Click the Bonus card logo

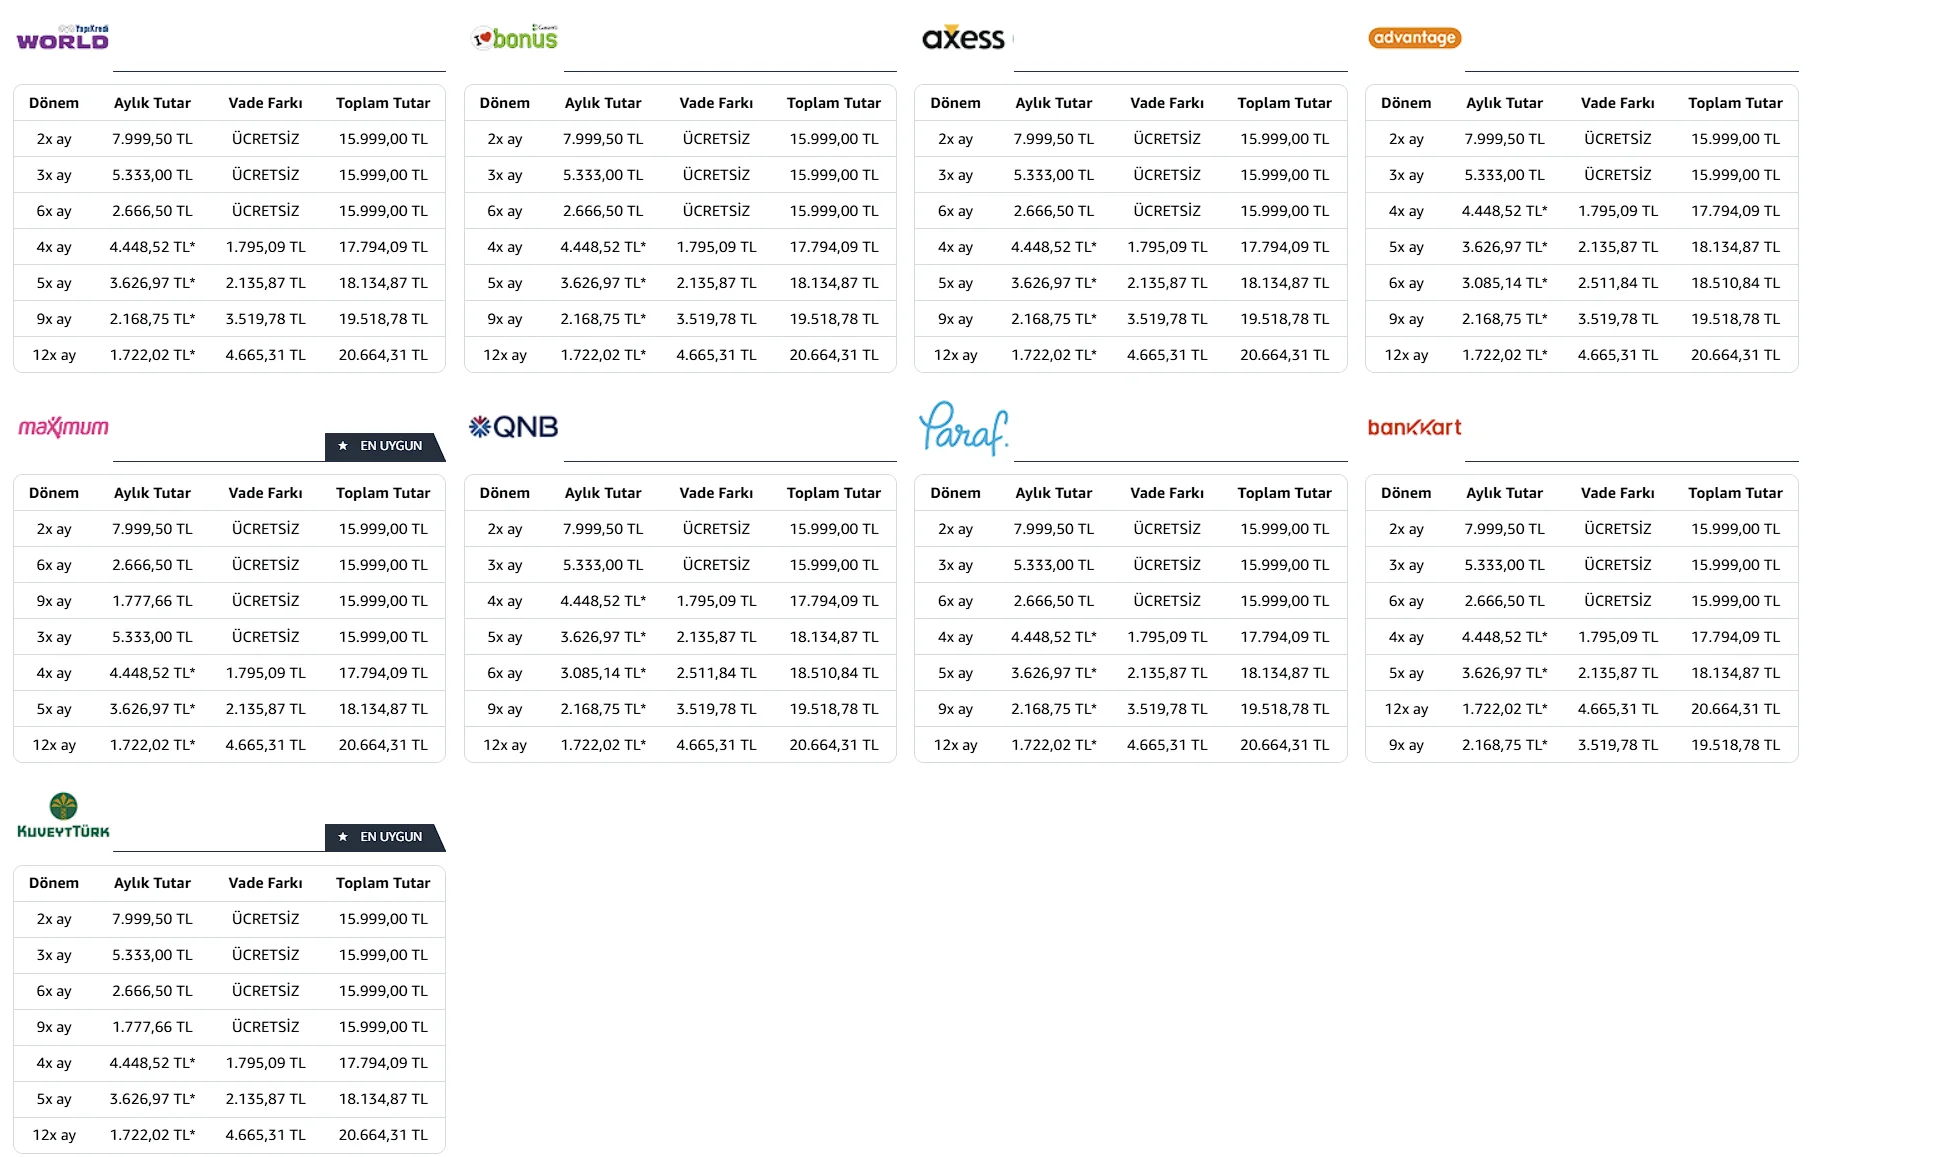(514, 38)
